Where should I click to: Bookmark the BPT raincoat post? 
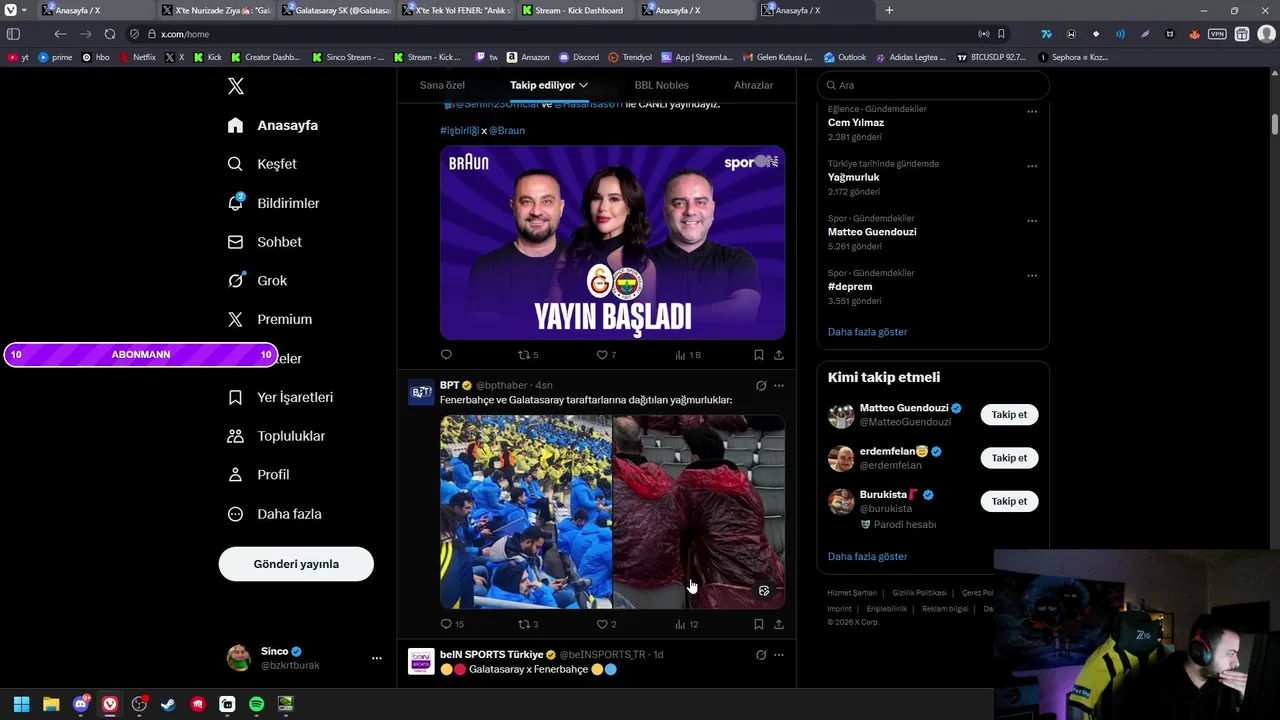759,624
